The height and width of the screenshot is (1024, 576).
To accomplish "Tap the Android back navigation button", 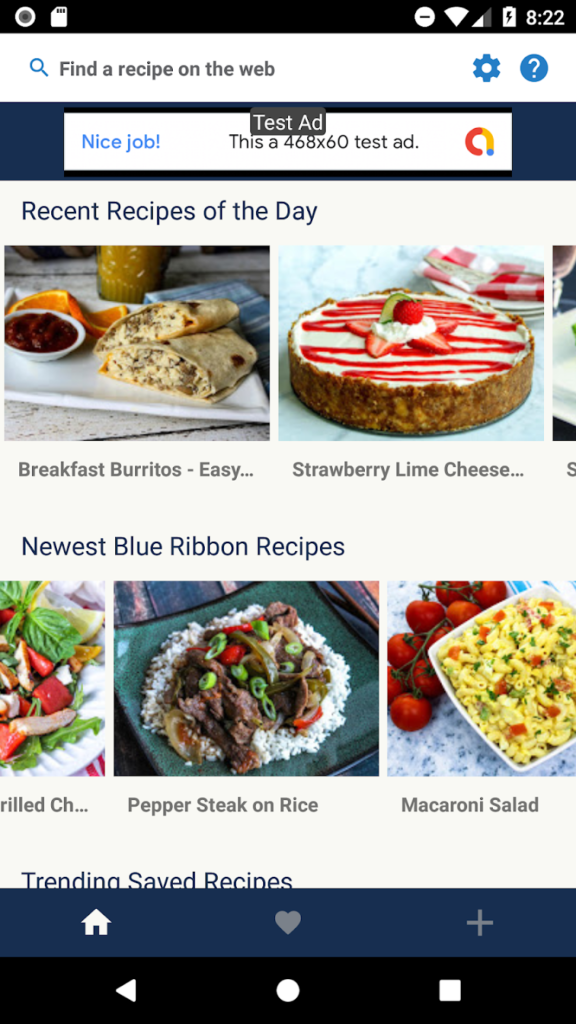I will pyautogui.click(x=125, y=990).
